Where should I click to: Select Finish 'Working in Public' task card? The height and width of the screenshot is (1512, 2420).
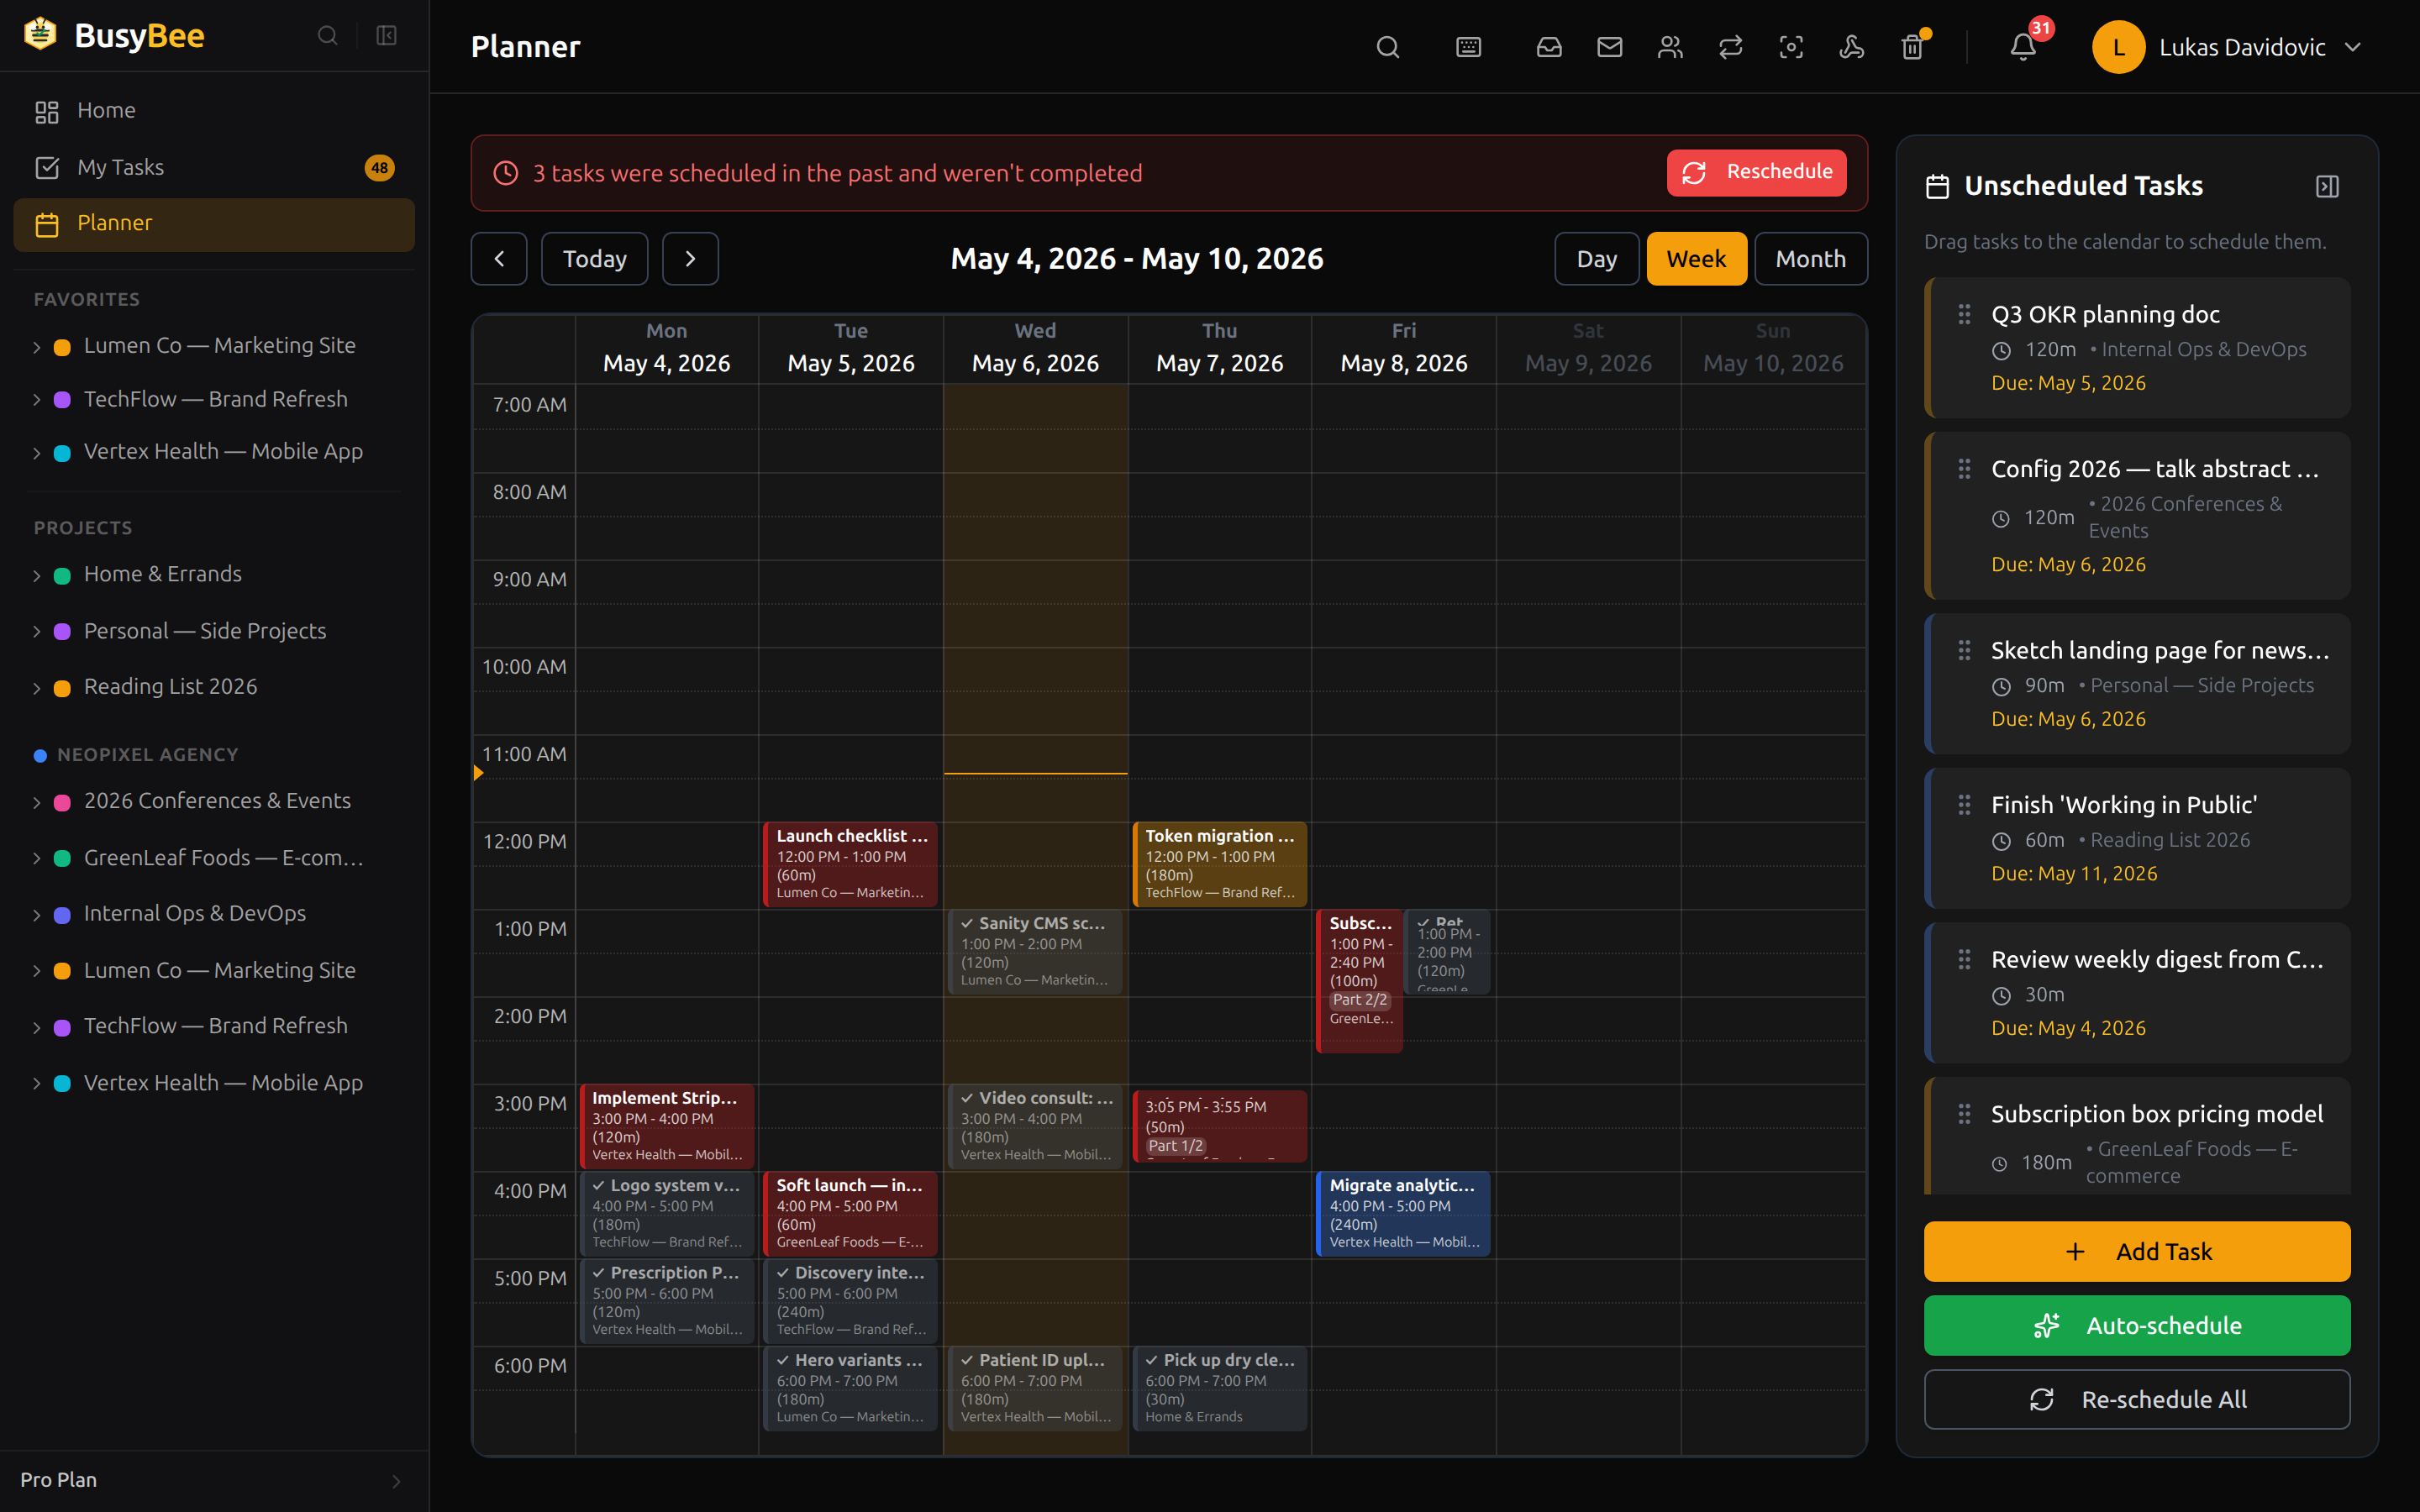2137,838
